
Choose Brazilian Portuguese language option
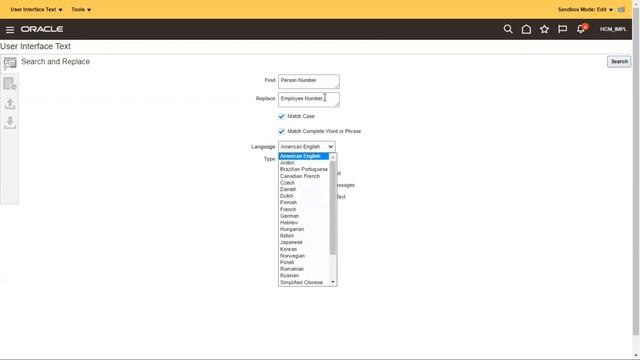click(304, 169)
